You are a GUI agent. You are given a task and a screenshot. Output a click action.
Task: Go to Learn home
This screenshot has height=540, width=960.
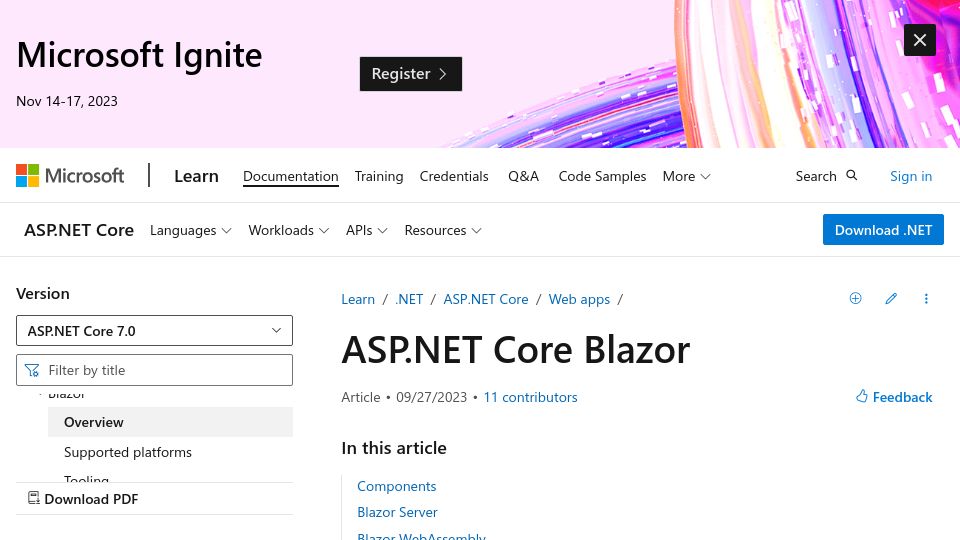pos(196,176)
